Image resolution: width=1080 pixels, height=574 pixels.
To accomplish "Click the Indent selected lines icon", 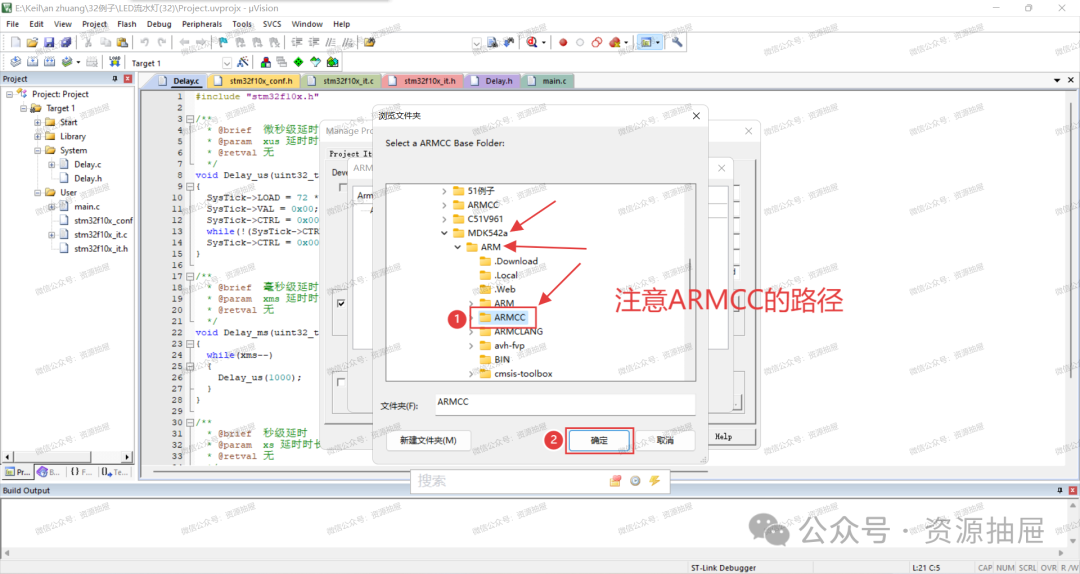I will tap(297, 42).
